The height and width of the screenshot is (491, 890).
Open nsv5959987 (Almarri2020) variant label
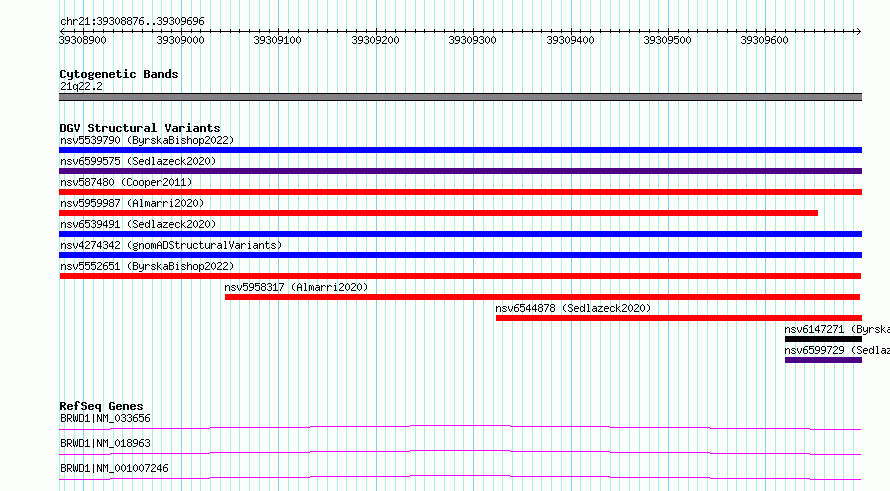tap(132, 203)
